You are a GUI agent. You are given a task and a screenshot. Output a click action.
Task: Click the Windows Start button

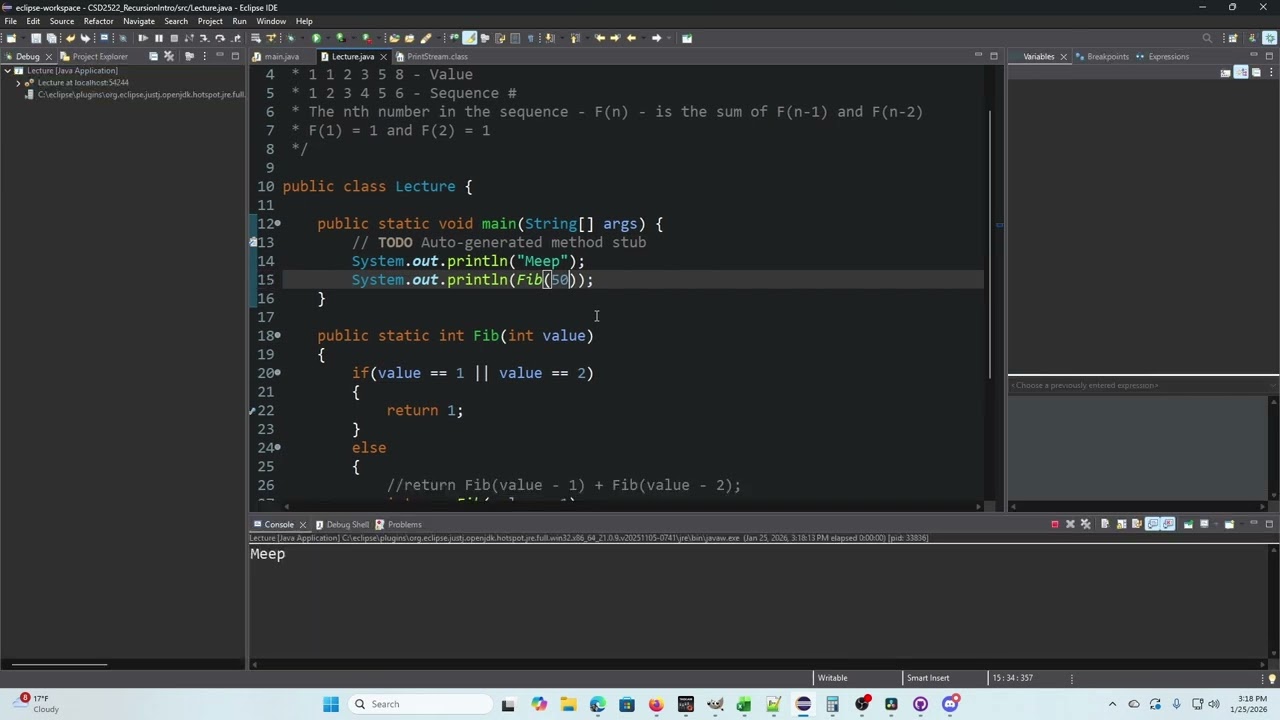(331, 704)
